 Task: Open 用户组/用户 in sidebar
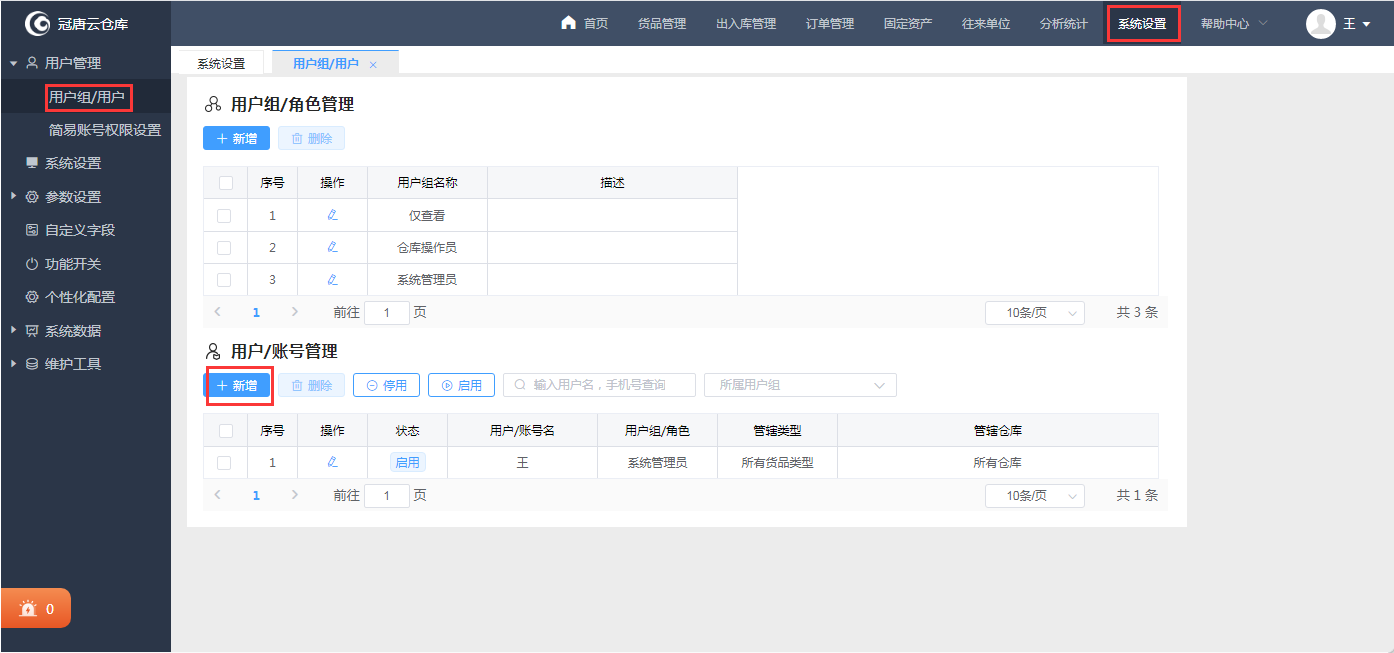(87, 97)
